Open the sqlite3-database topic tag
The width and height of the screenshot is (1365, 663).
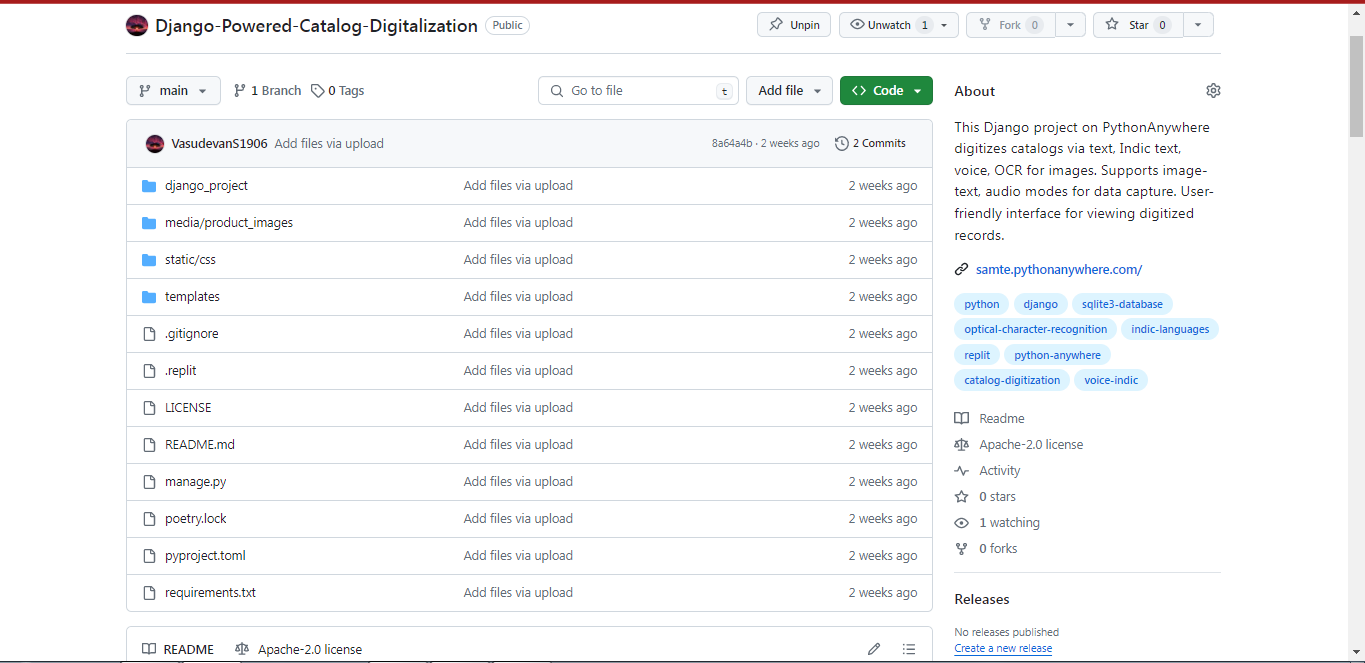tap(1122, 304)
